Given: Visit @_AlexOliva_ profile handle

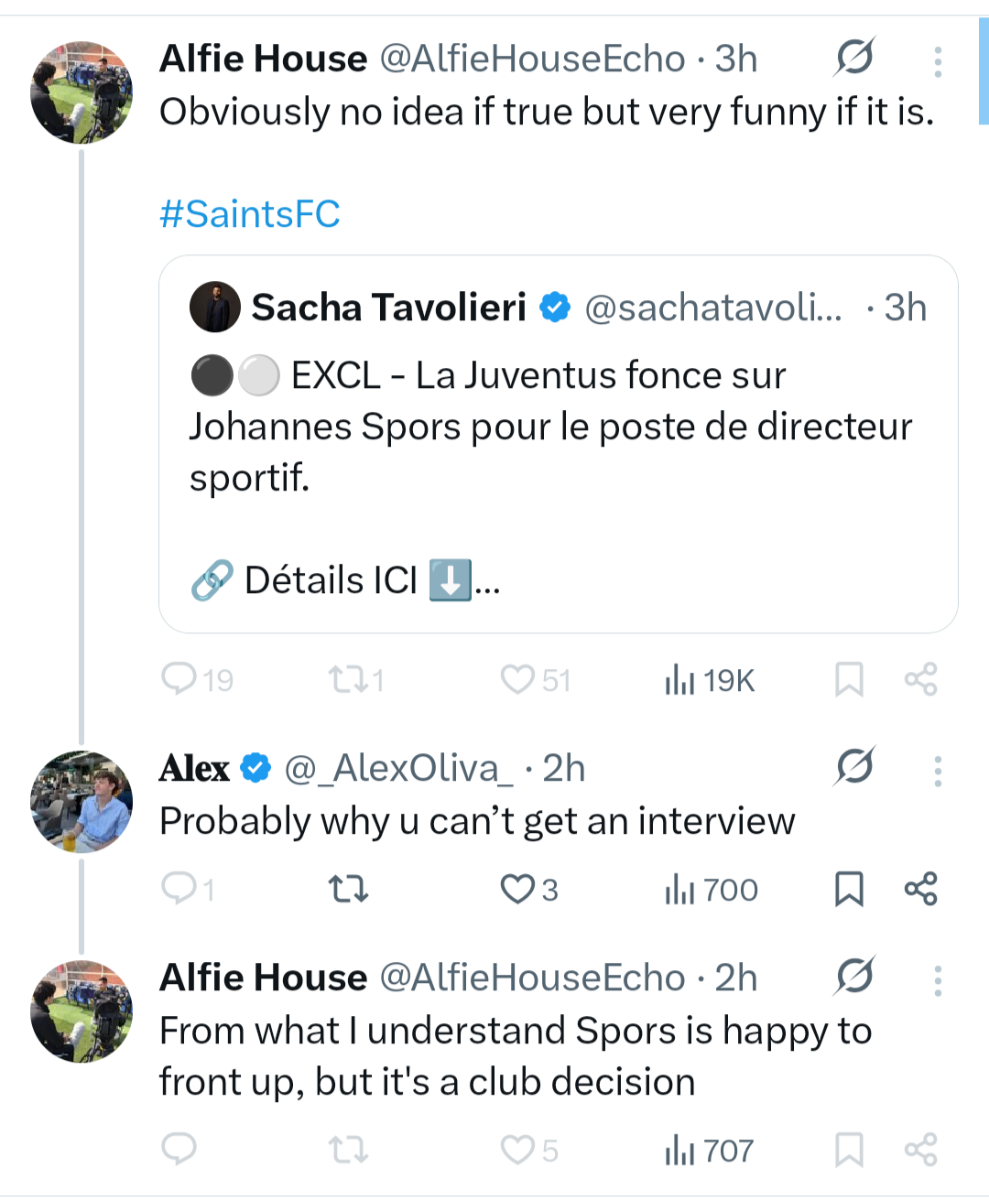Looking at the screenshot, I should (x=399, y=769).
